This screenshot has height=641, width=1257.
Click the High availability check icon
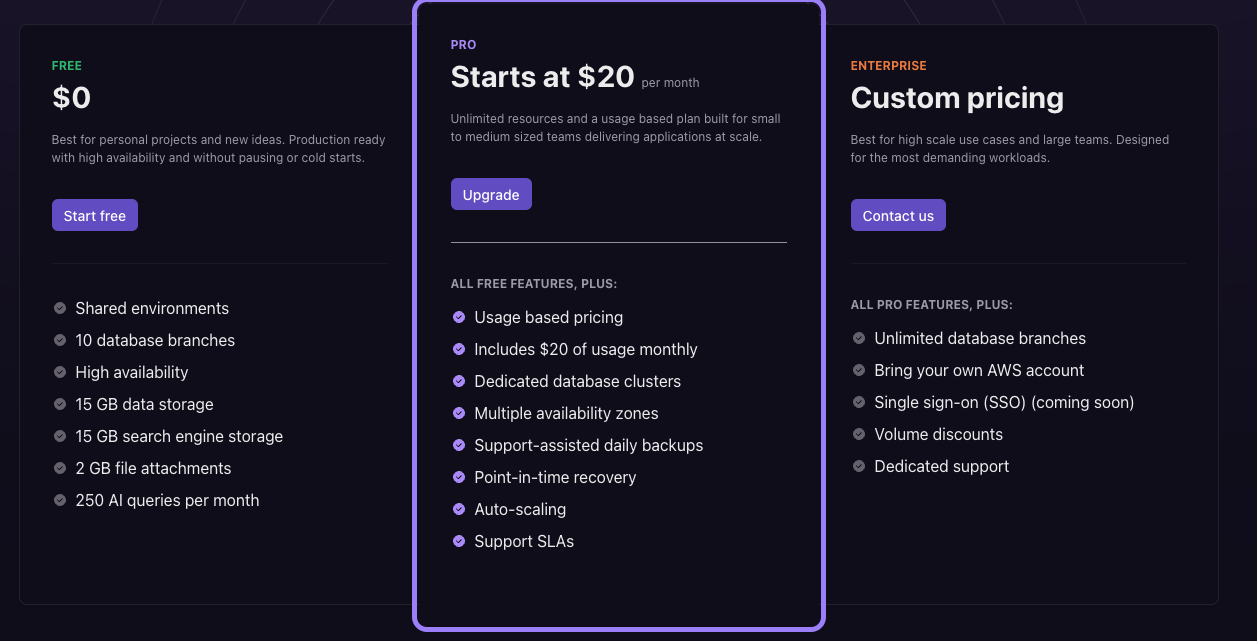[x=60, y=372]
